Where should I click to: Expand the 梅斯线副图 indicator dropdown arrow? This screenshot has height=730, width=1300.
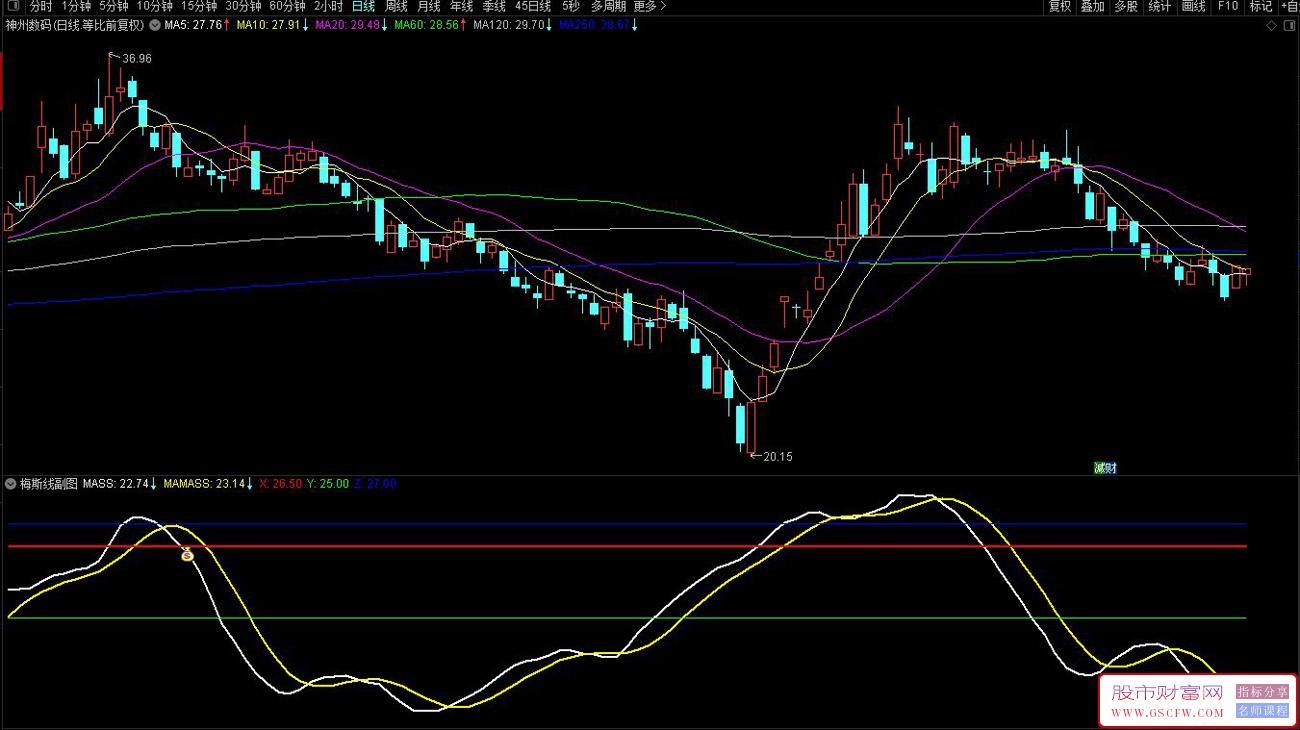pyautogui.click(x=11, y=483)
